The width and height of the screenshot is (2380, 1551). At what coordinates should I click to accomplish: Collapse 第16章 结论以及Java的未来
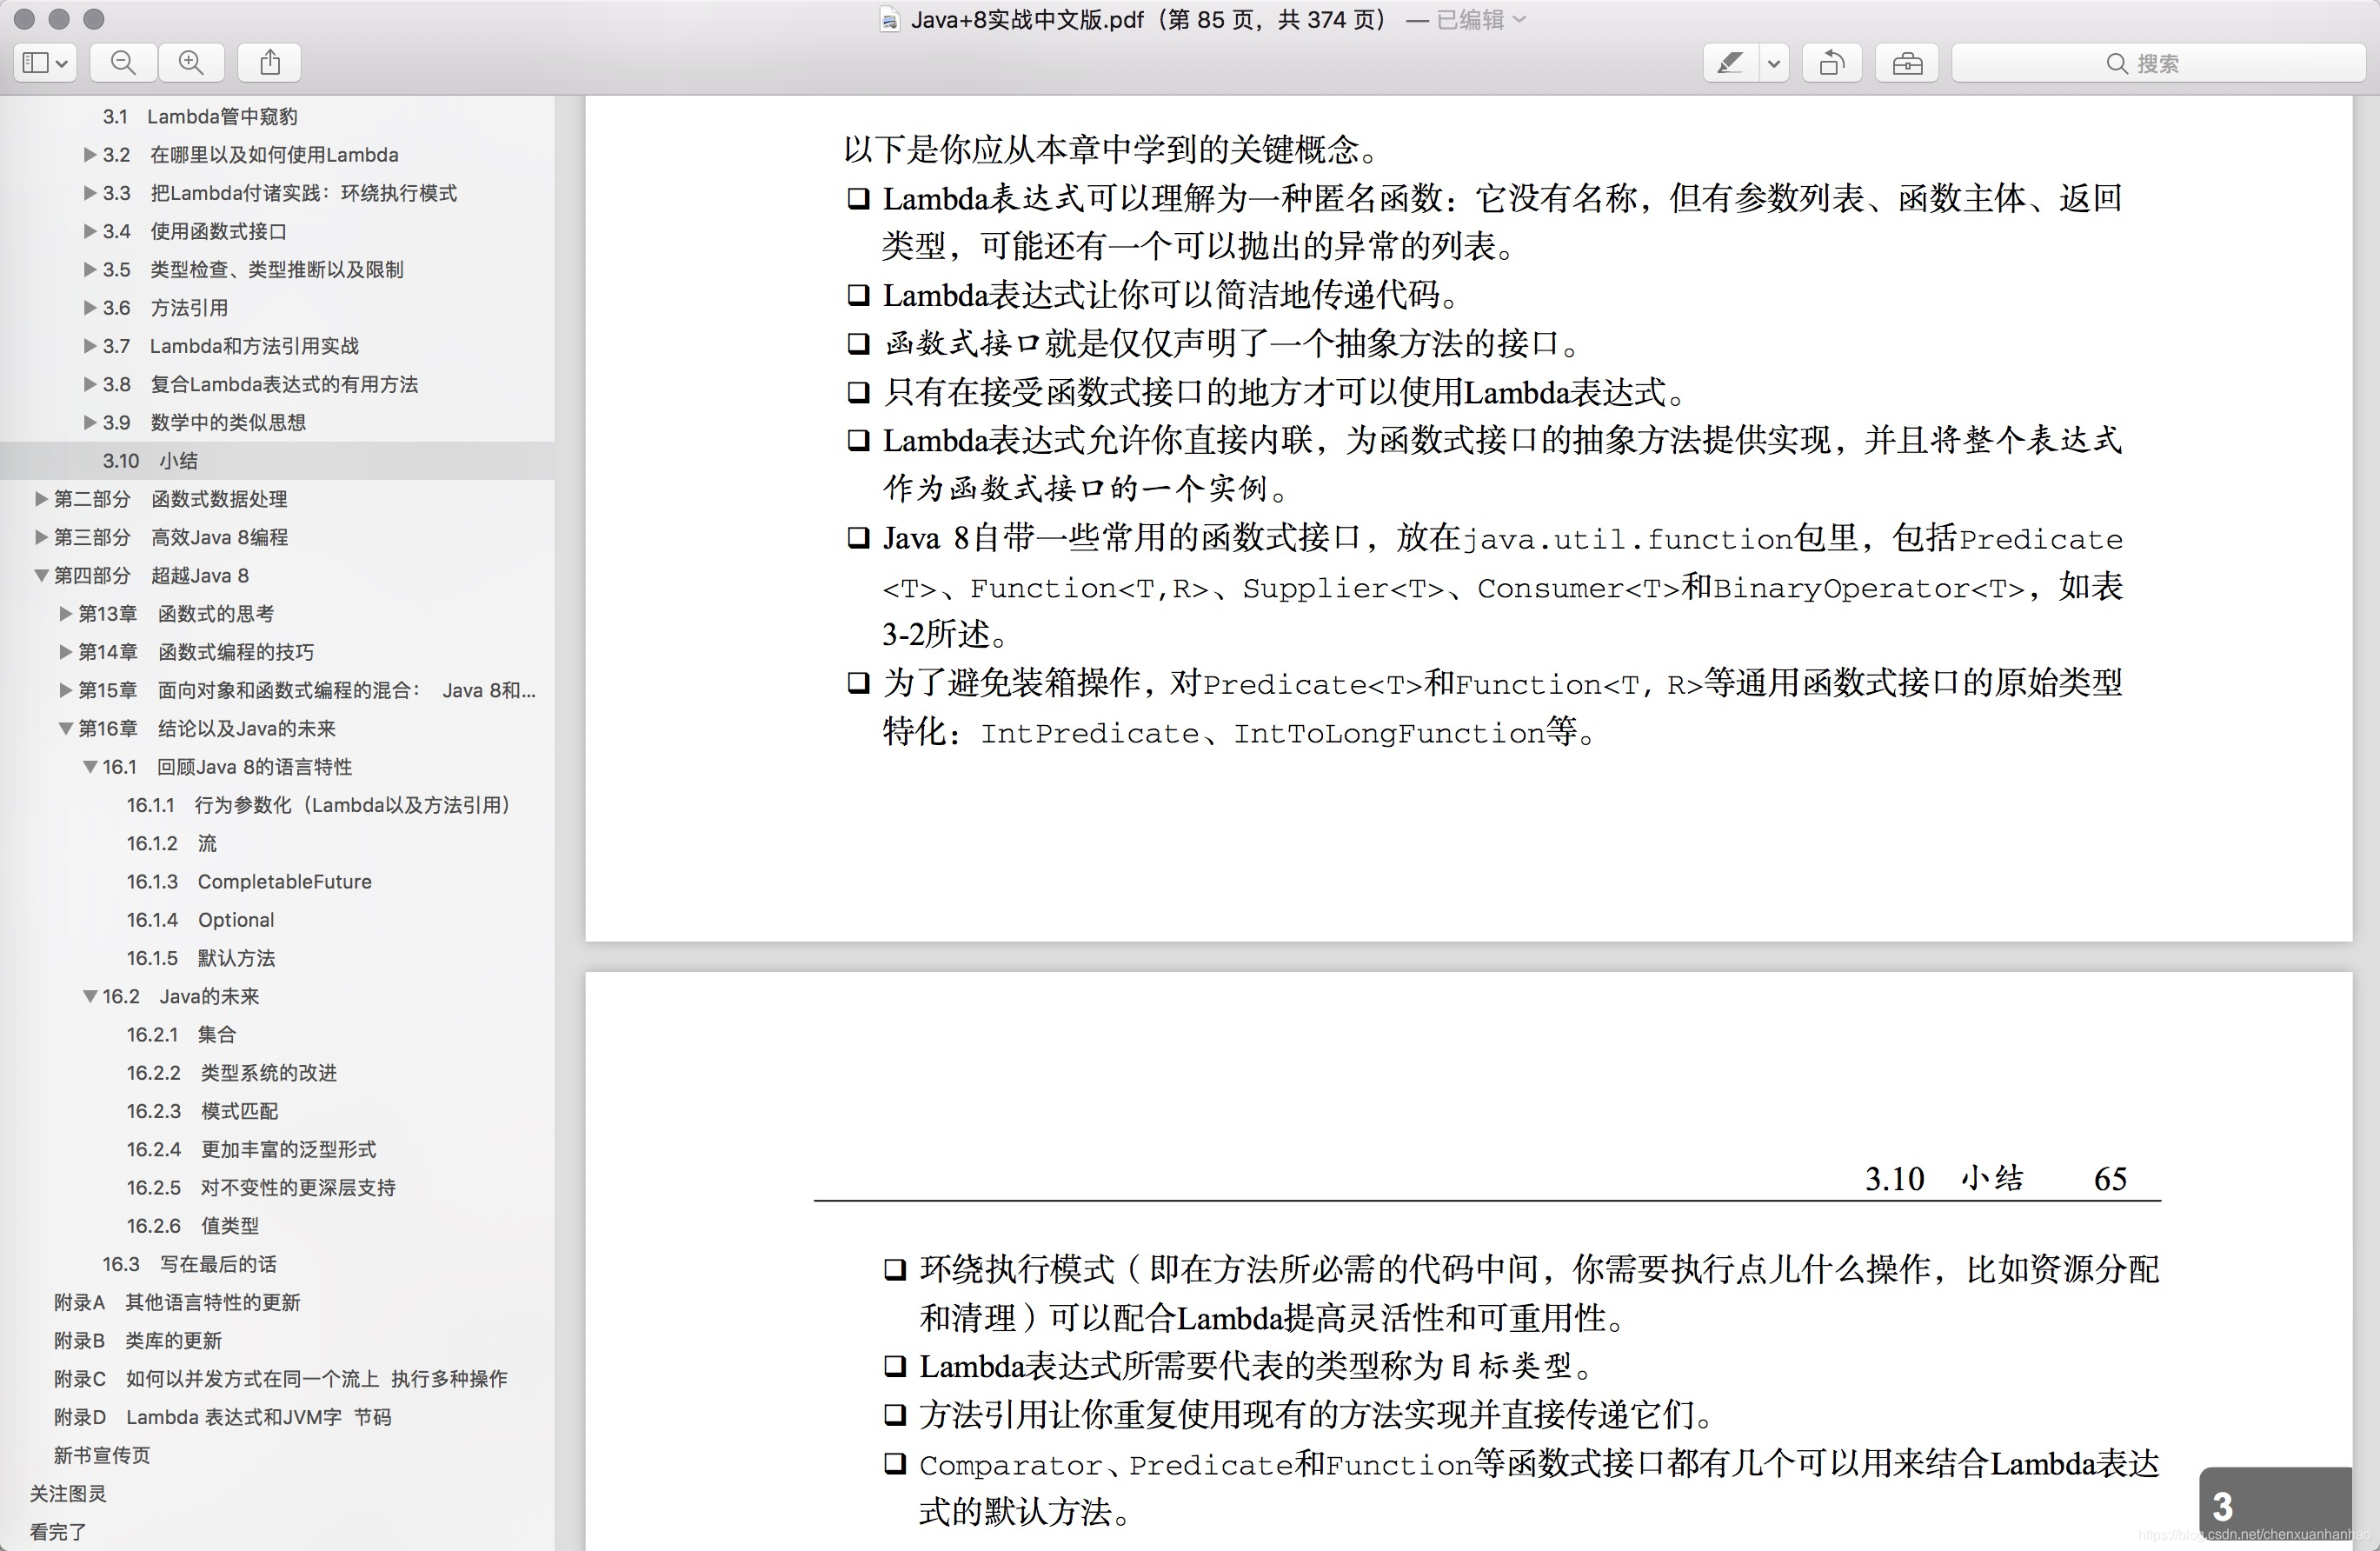(66, 728)
